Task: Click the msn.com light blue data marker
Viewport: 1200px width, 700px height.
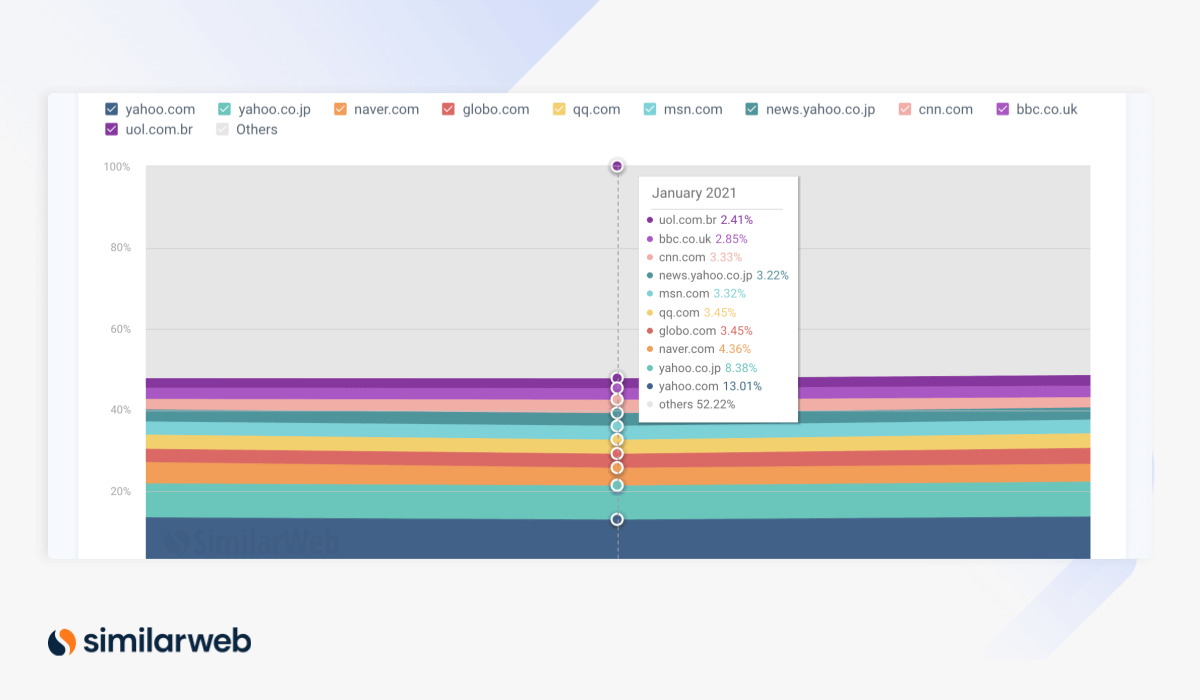Action: (617, 426)
